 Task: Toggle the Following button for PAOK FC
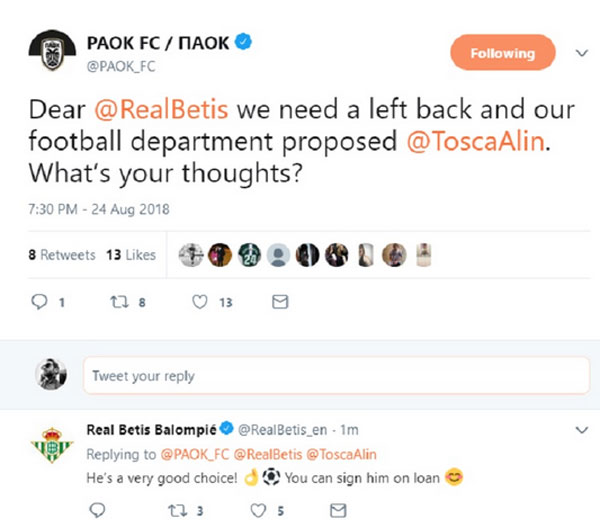501,53
